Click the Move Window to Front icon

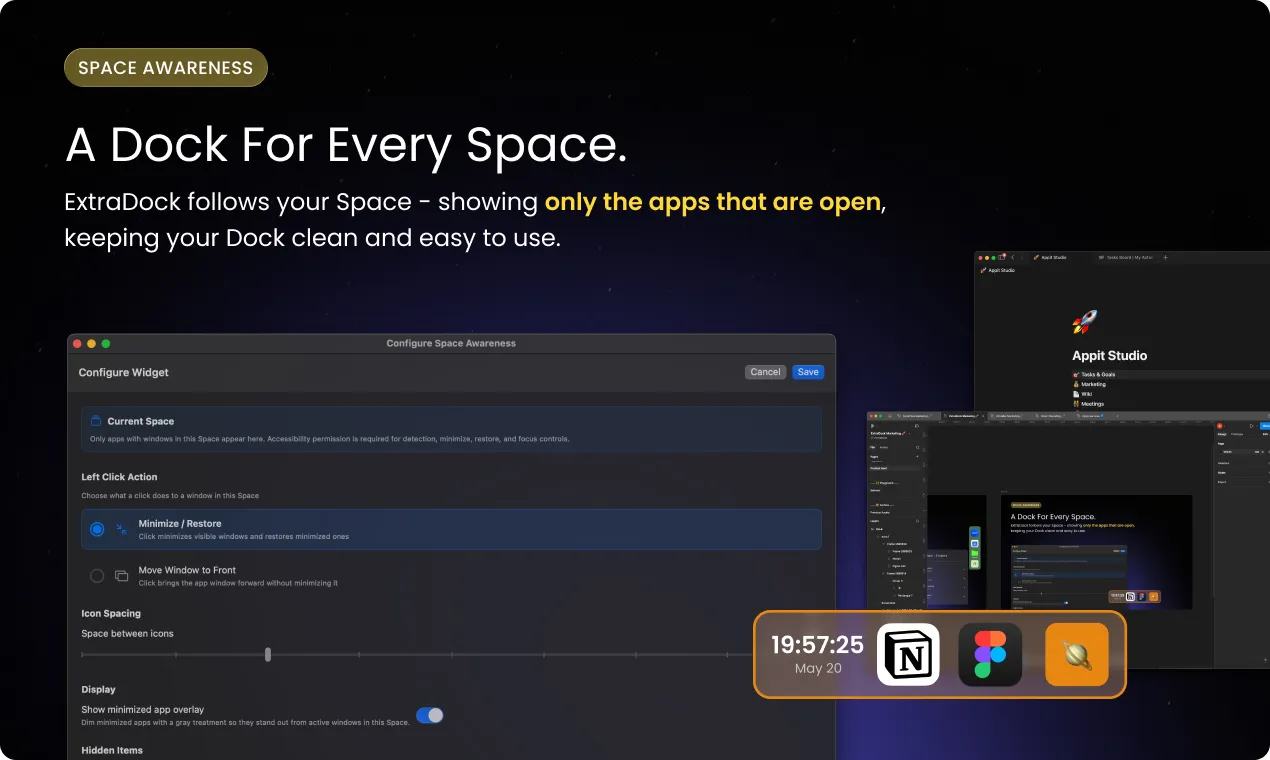point(122,576)
